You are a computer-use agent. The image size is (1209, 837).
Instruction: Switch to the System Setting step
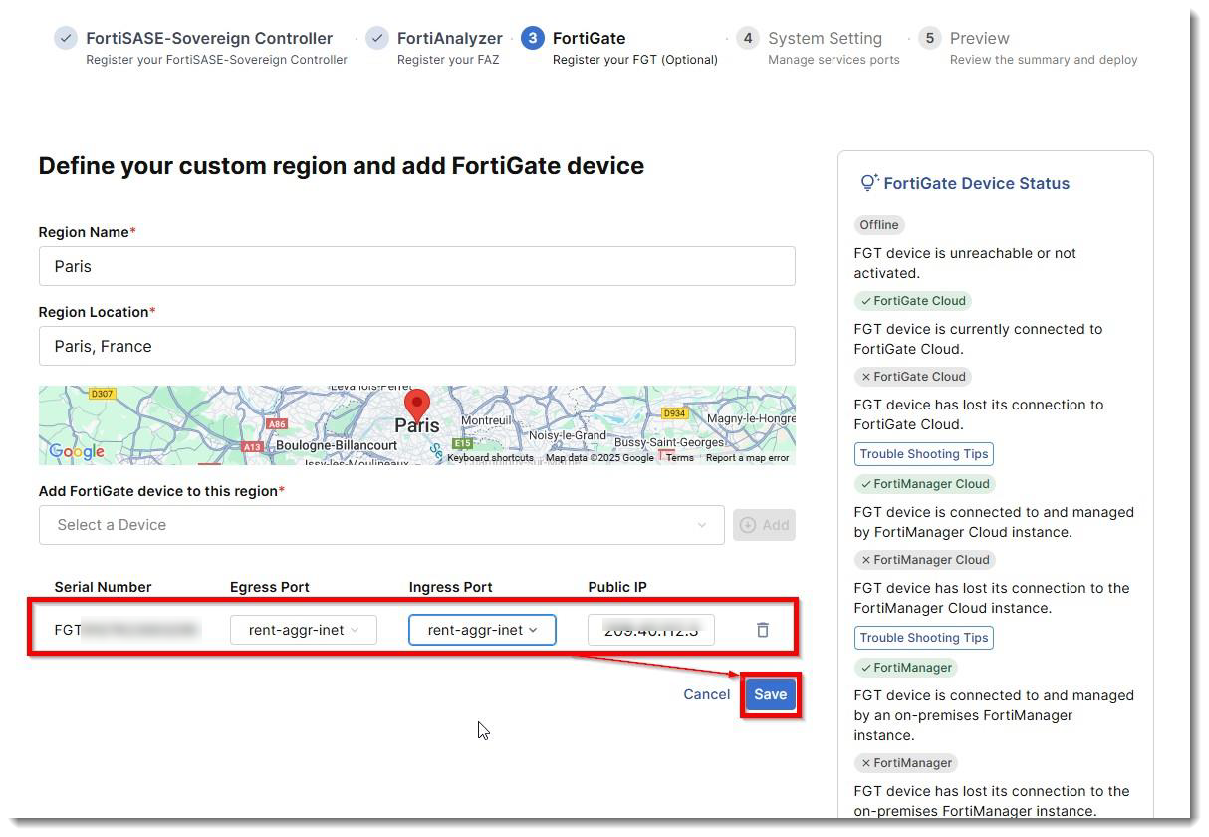[x=825, y=38]
